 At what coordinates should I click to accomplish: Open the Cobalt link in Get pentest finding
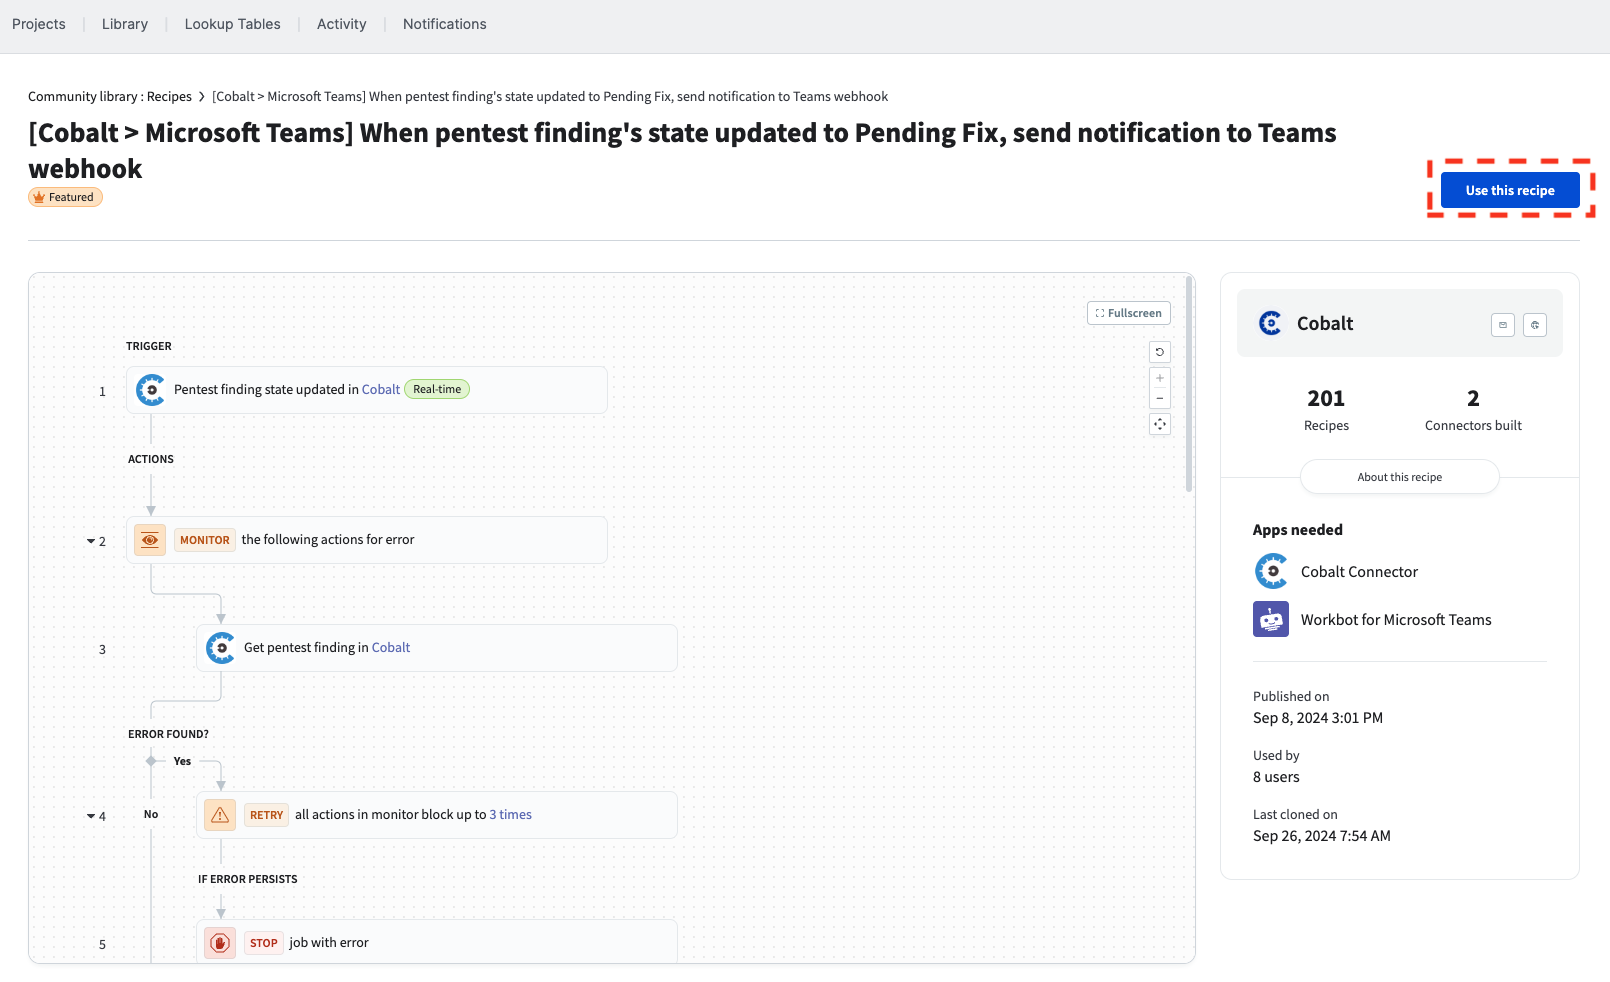[x=391, y=648]
